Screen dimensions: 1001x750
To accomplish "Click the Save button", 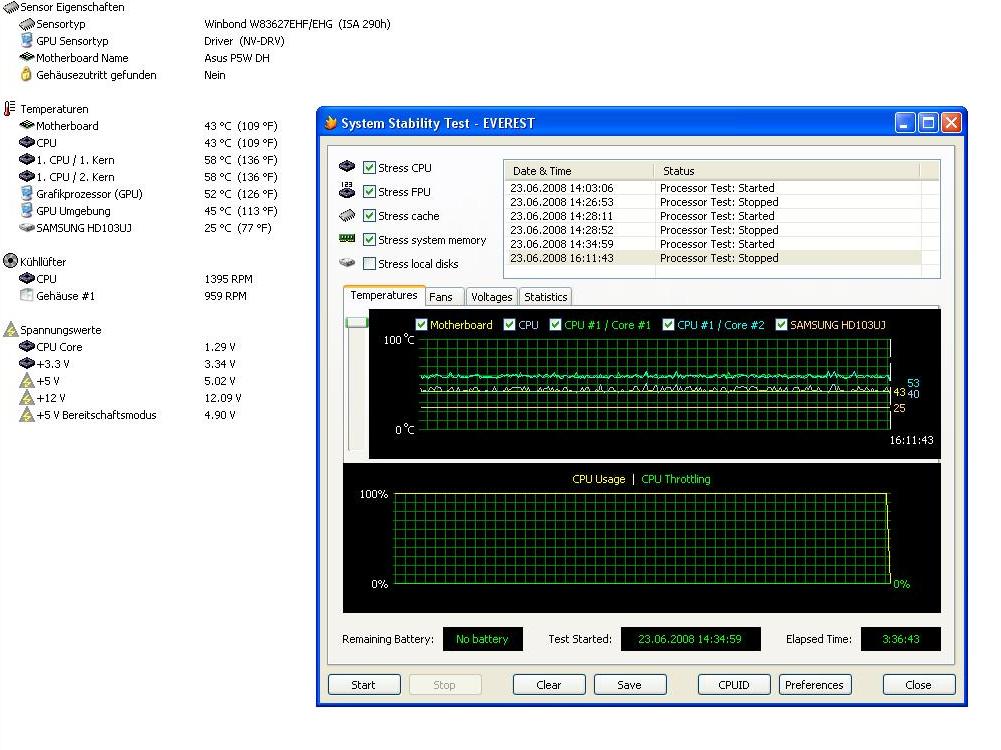I will tap(630, 685).
